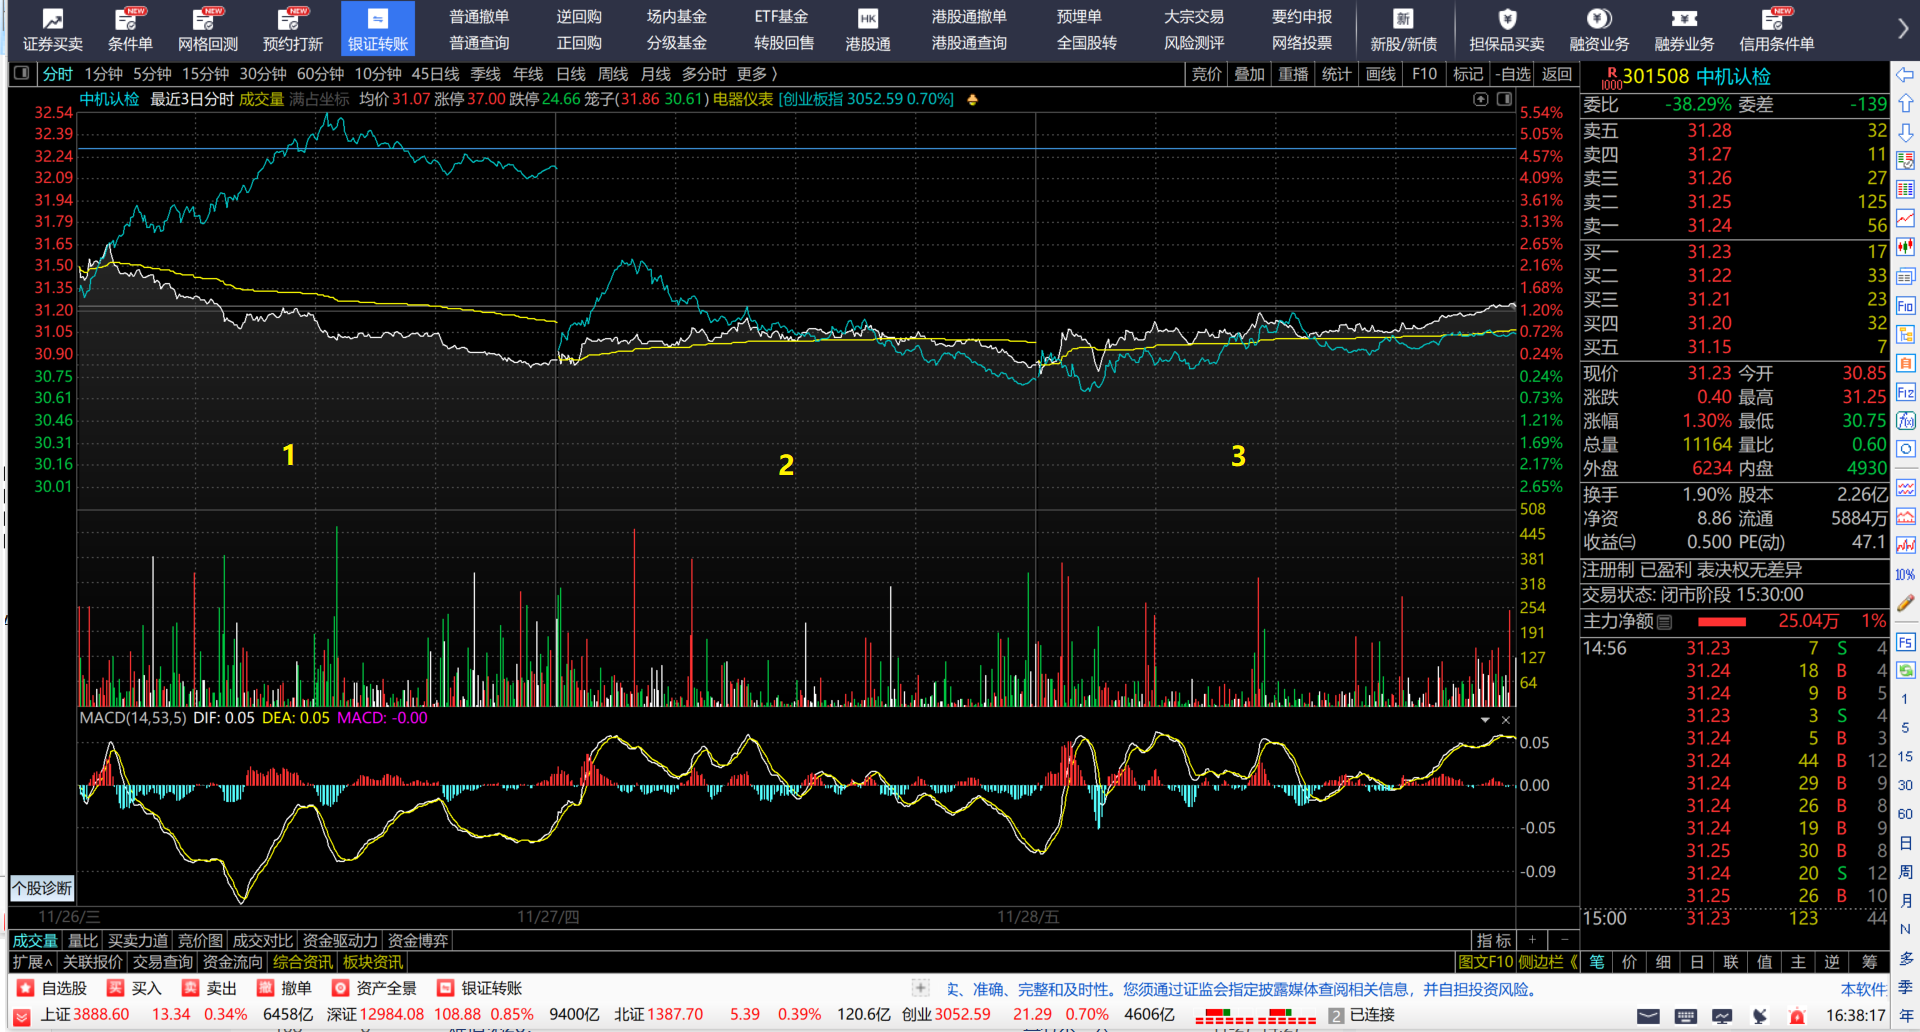This screenshot has height=1032, width=1920.
Task: Click the 自选股 star icon in bottom bar
Action: tap(25, 988)
